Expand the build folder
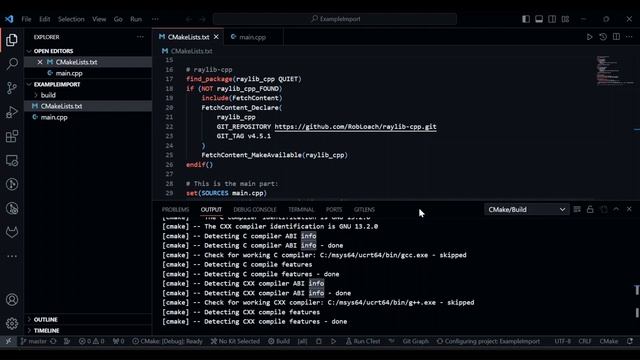 click(48, 95)
